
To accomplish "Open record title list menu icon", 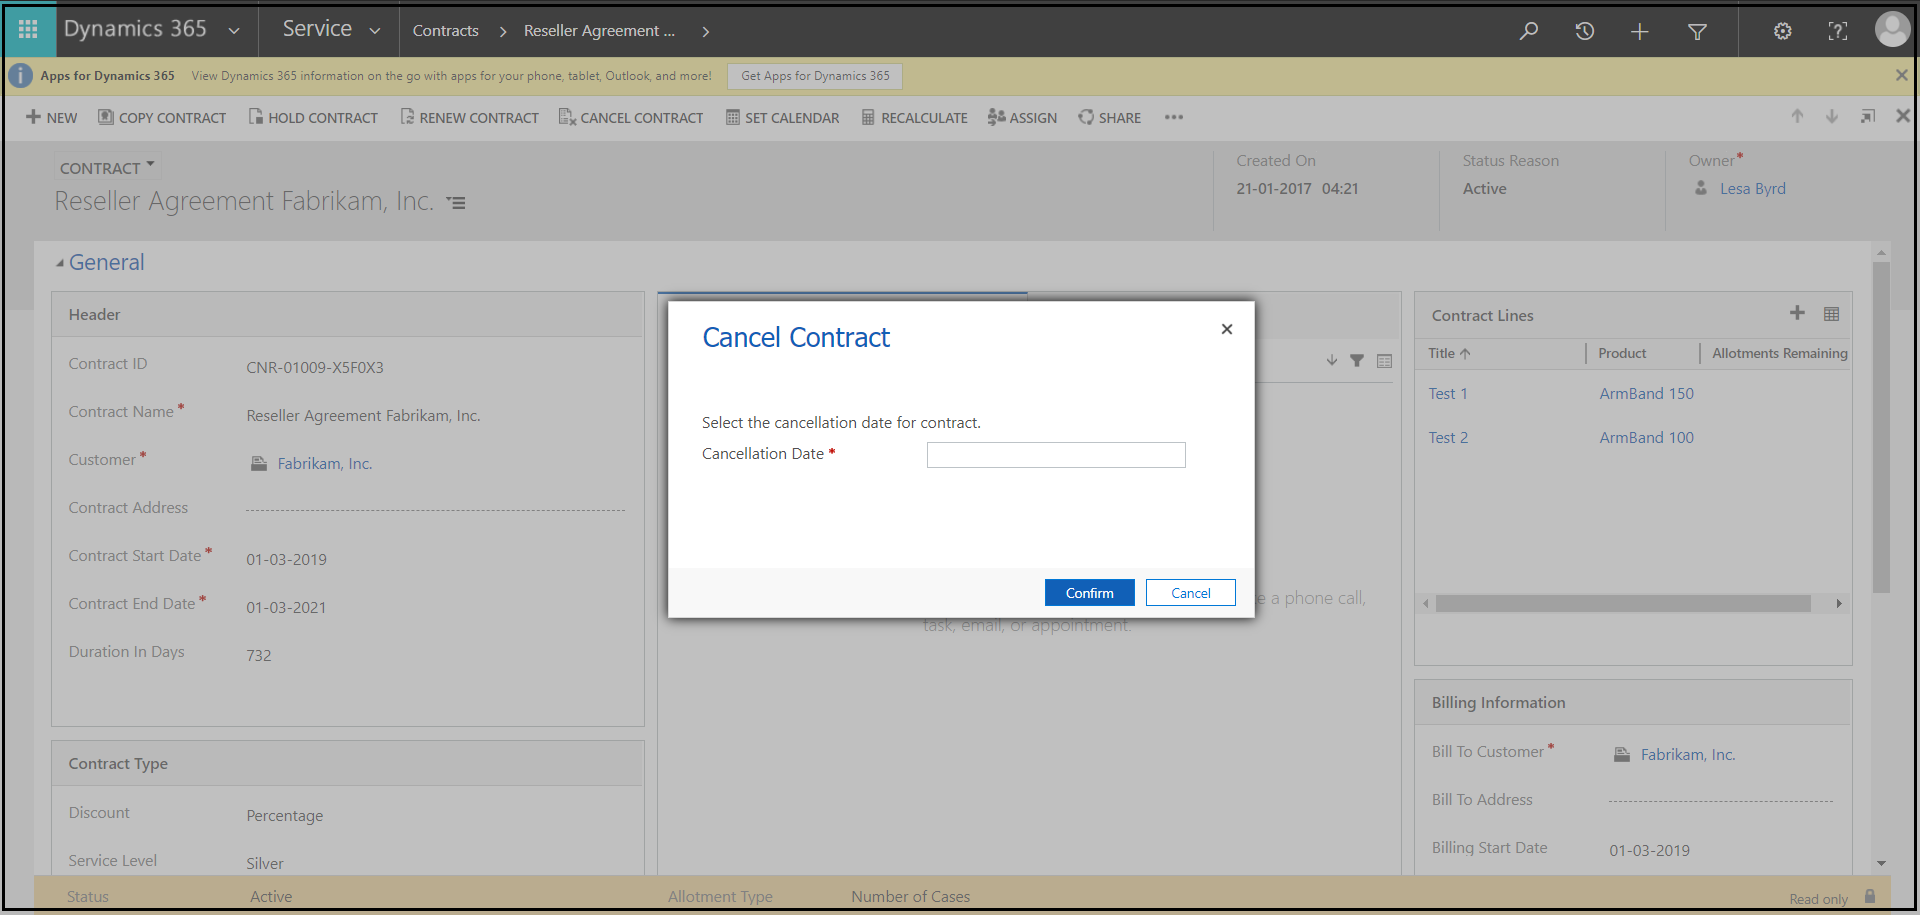I will click(456, 203).
